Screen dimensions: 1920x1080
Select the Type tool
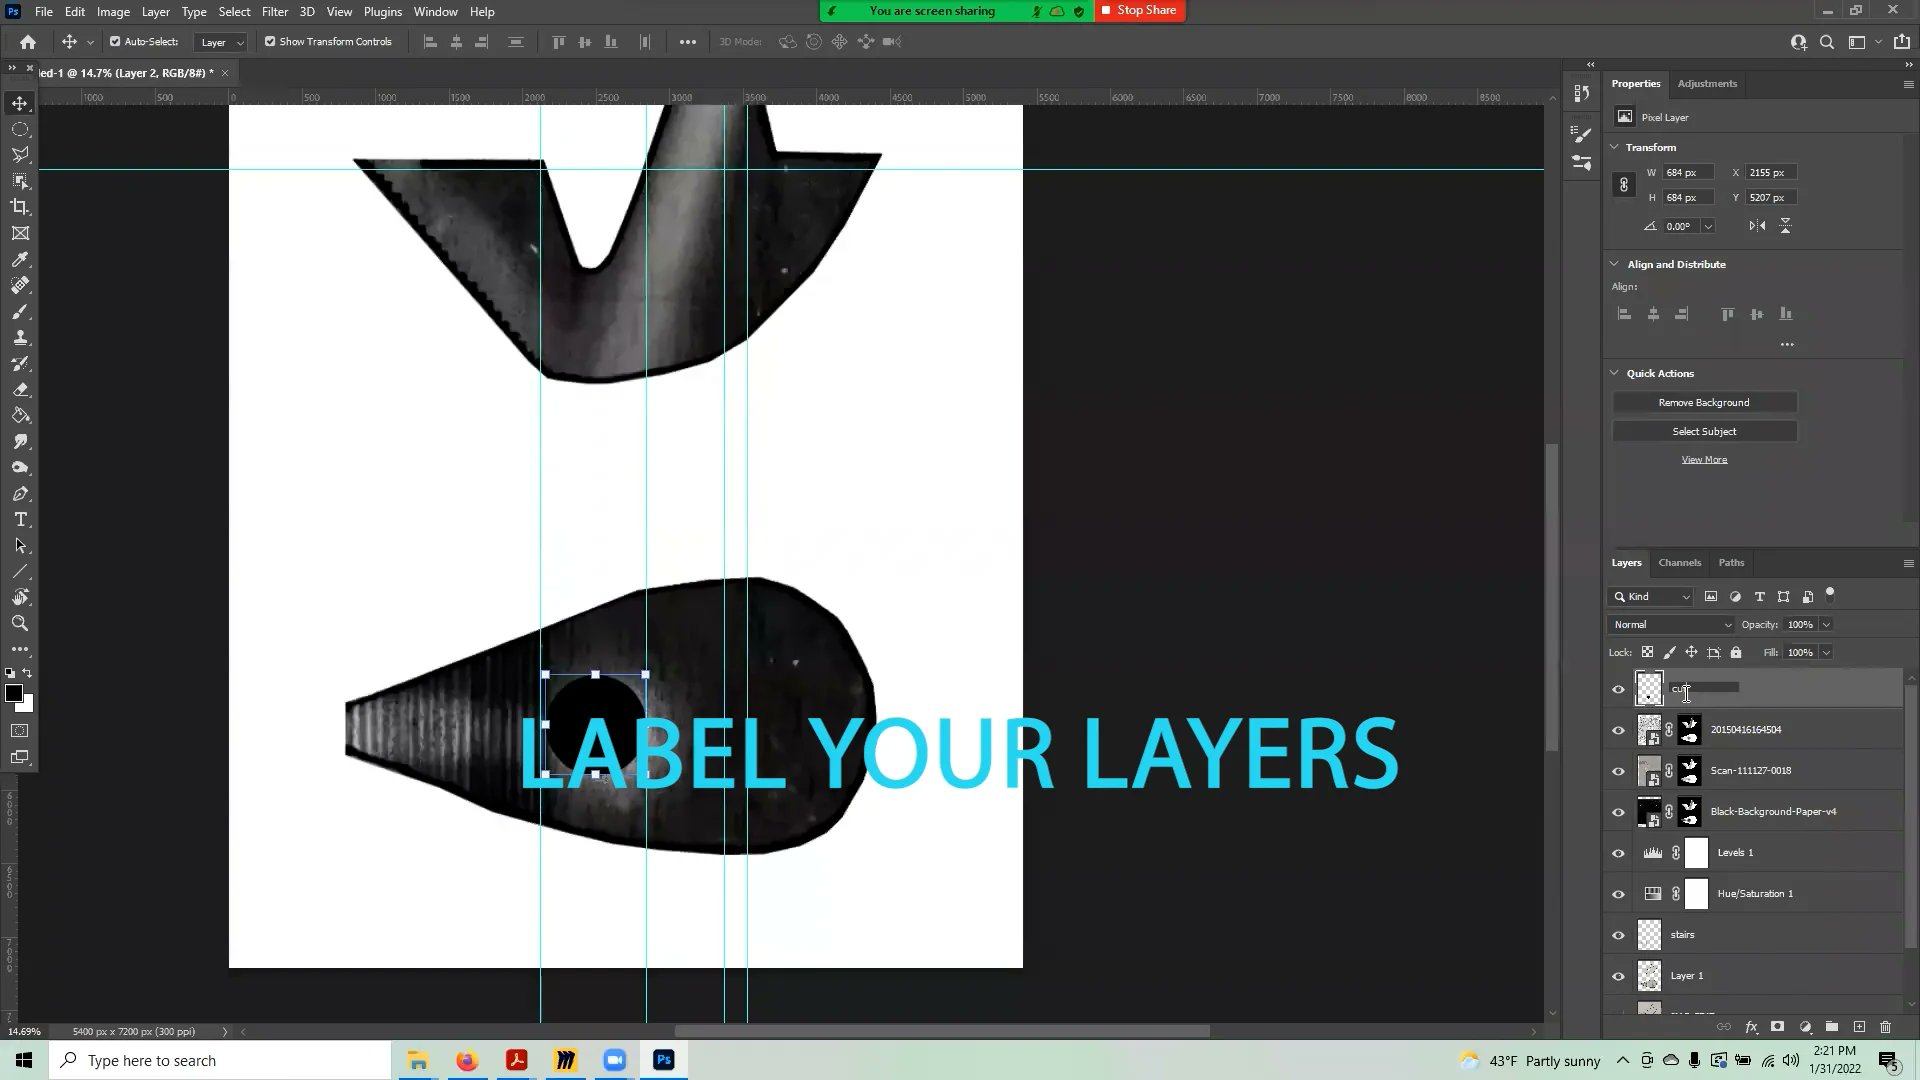pos(20,519)
